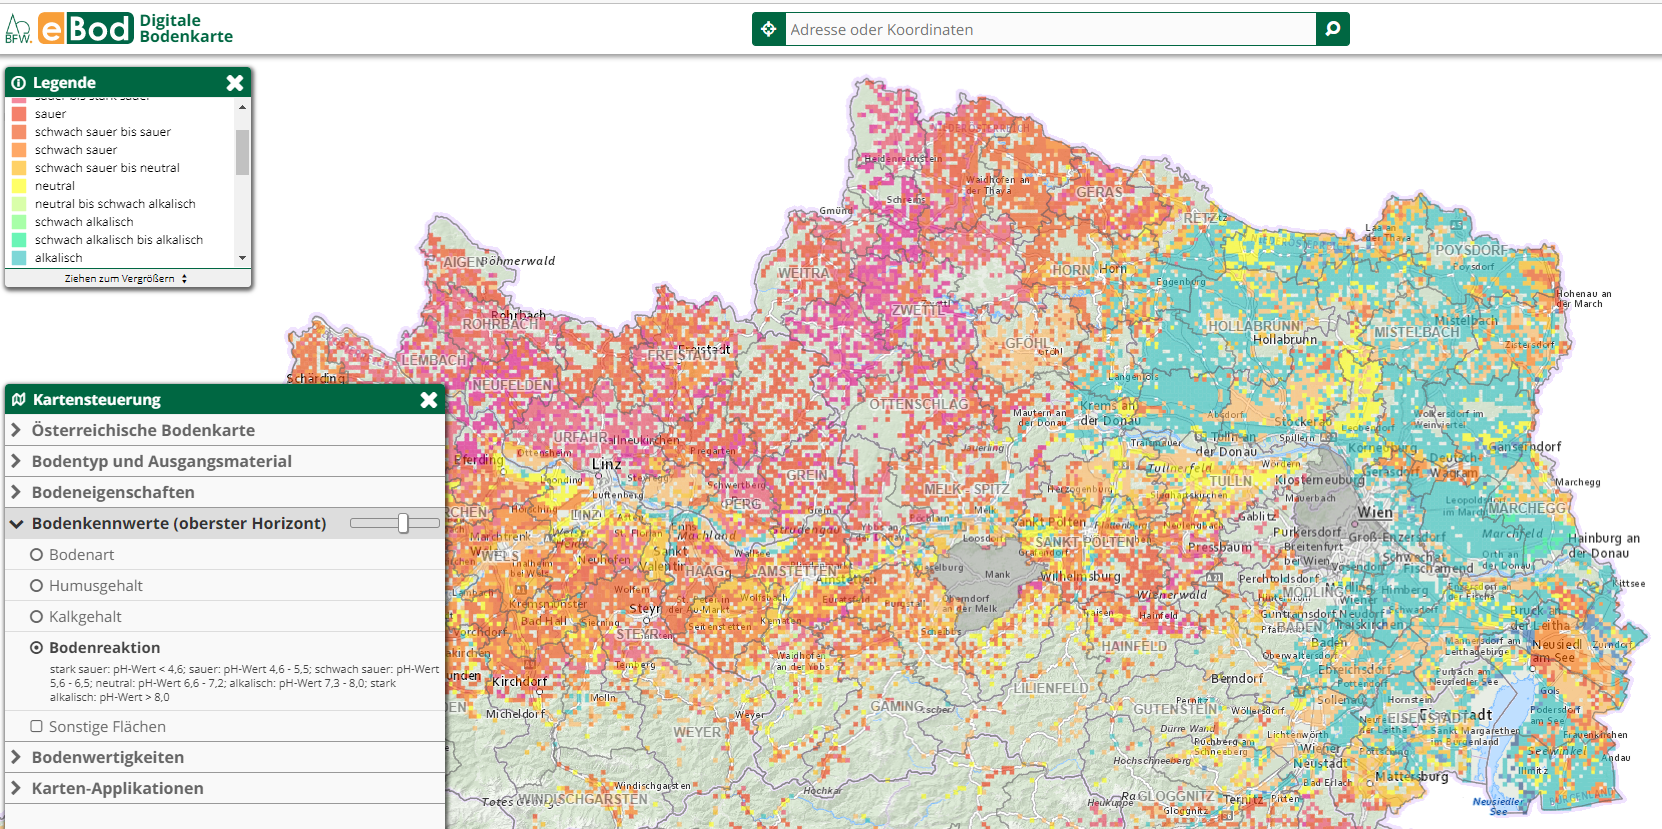Click the eBod logo
Image resolution: width=1662 pixels, height=829 pixels.
pos(86,29)
